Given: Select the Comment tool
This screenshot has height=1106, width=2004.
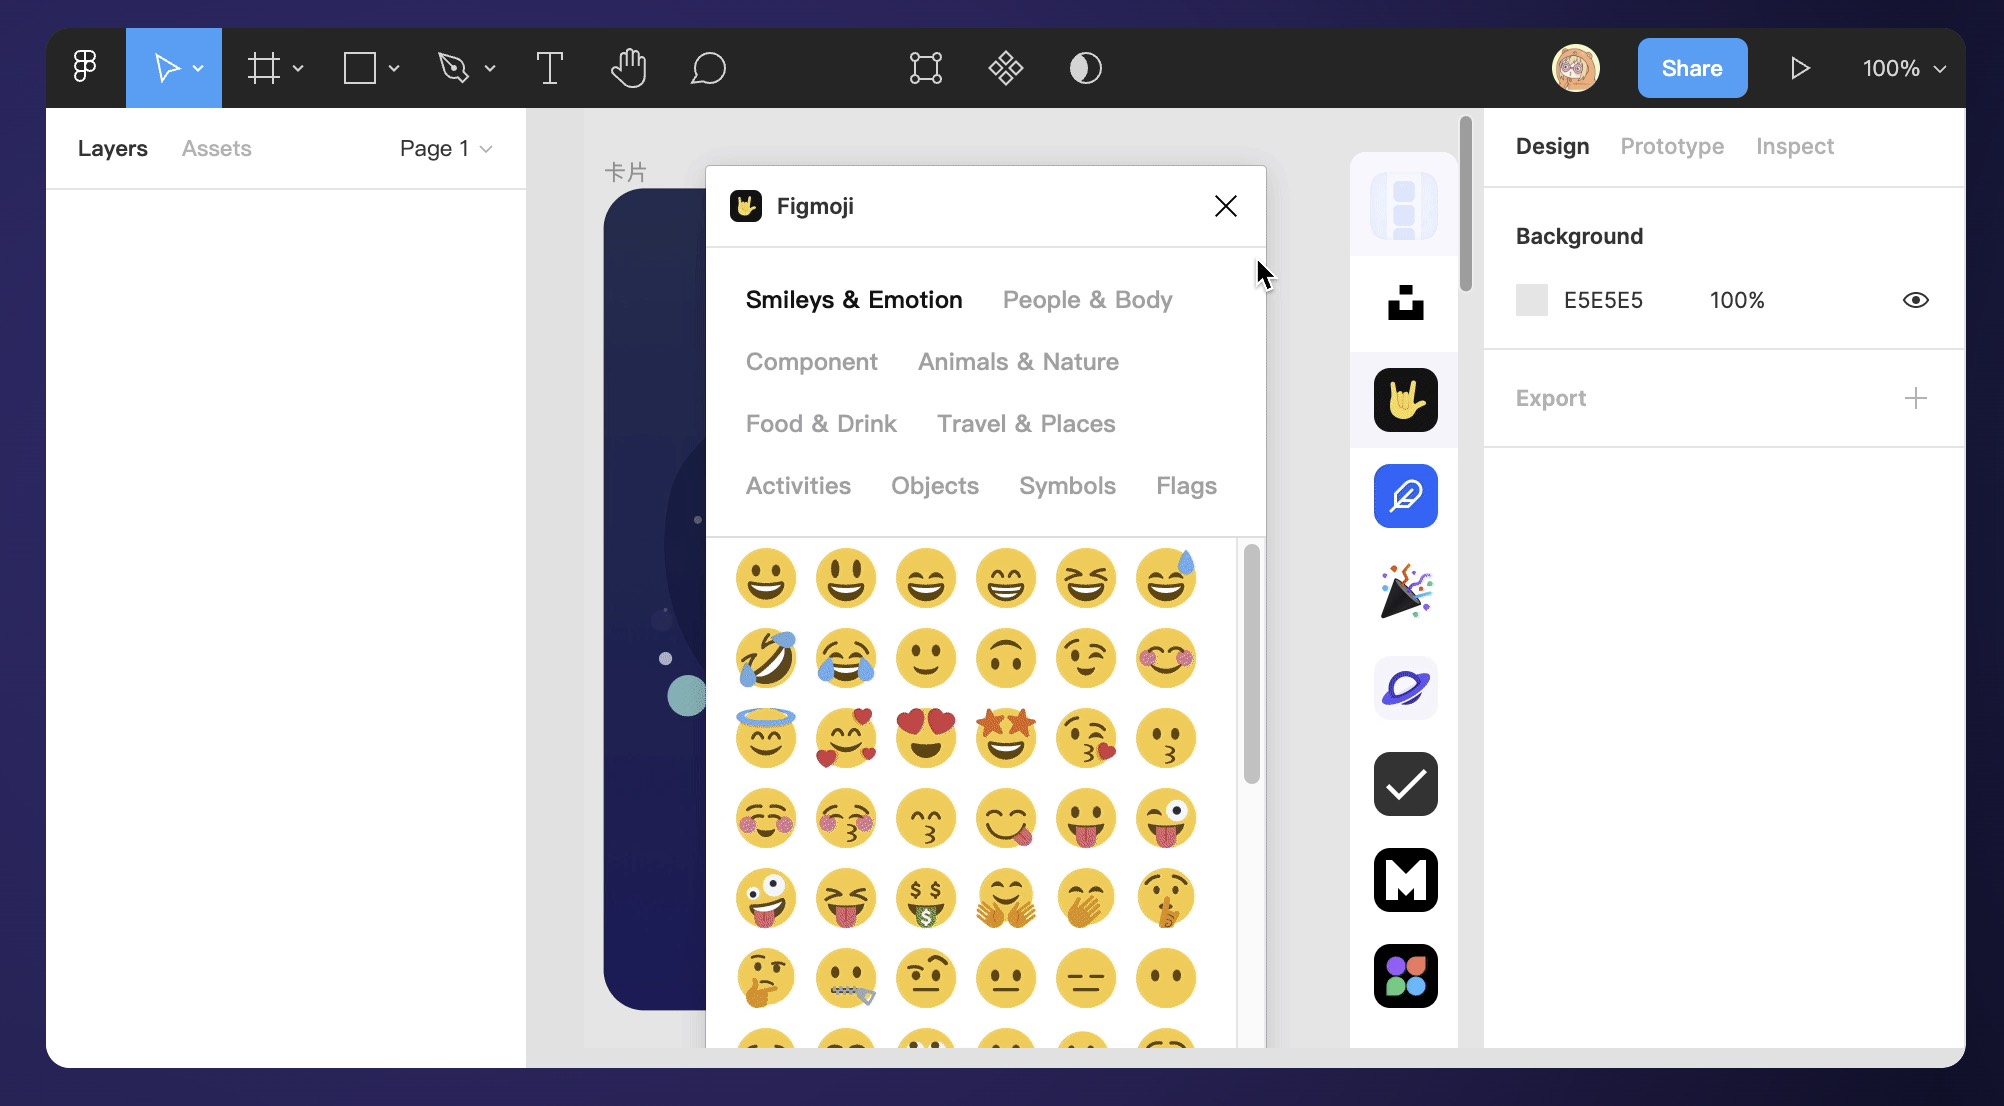Looking at the screenshot, I should point(708,68).
